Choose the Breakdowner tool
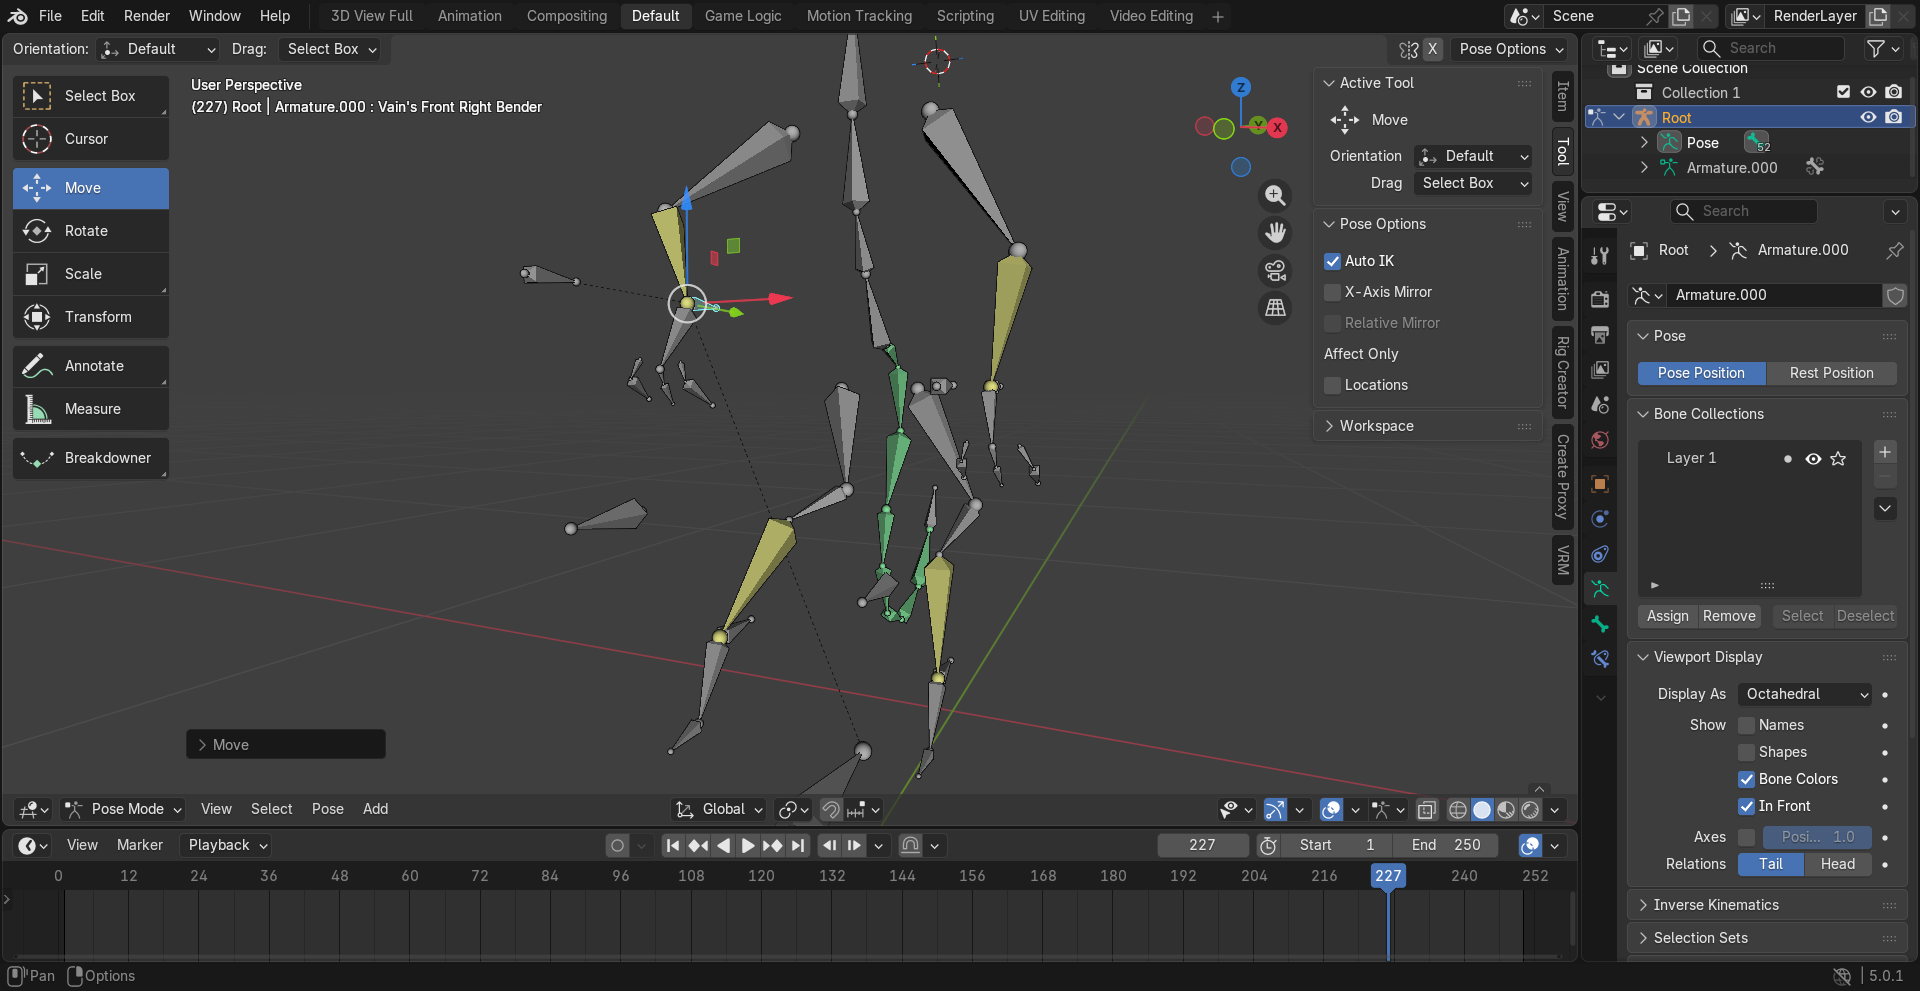This screenshot has height=991, width=1920. coord(90,458)
